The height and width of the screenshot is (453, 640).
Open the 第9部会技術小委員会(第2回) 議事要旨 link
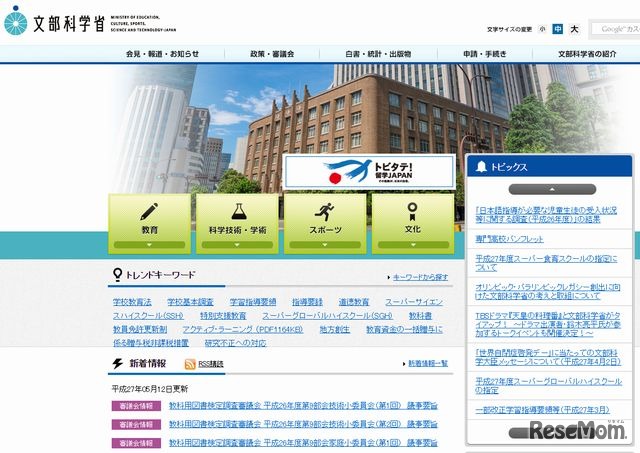pyautogui.click(x=303, y=424)
